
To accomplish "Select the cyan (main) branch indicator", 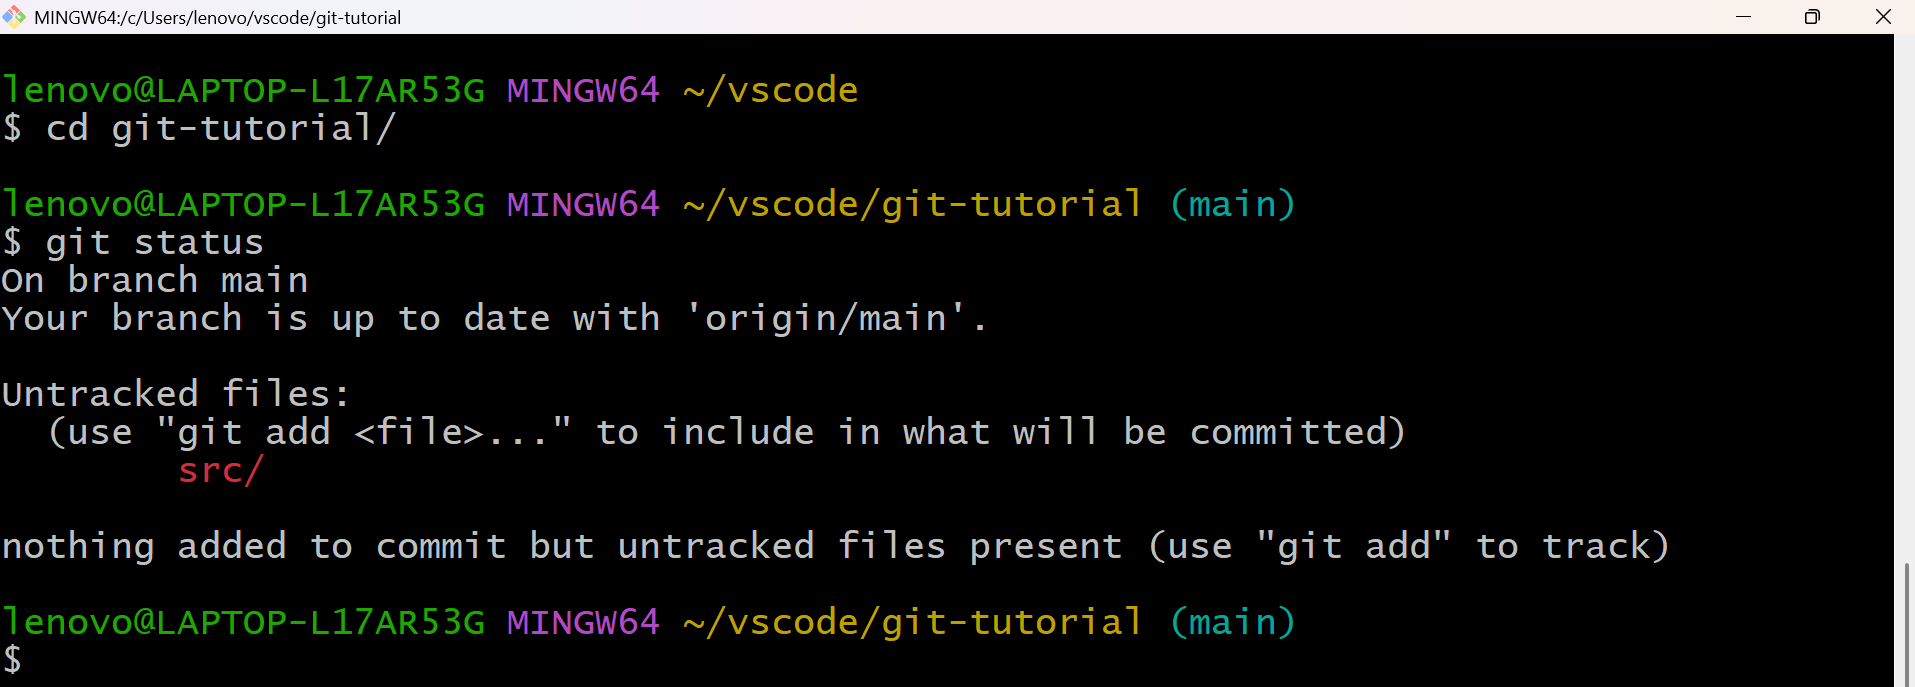I will pos(1234,203).
